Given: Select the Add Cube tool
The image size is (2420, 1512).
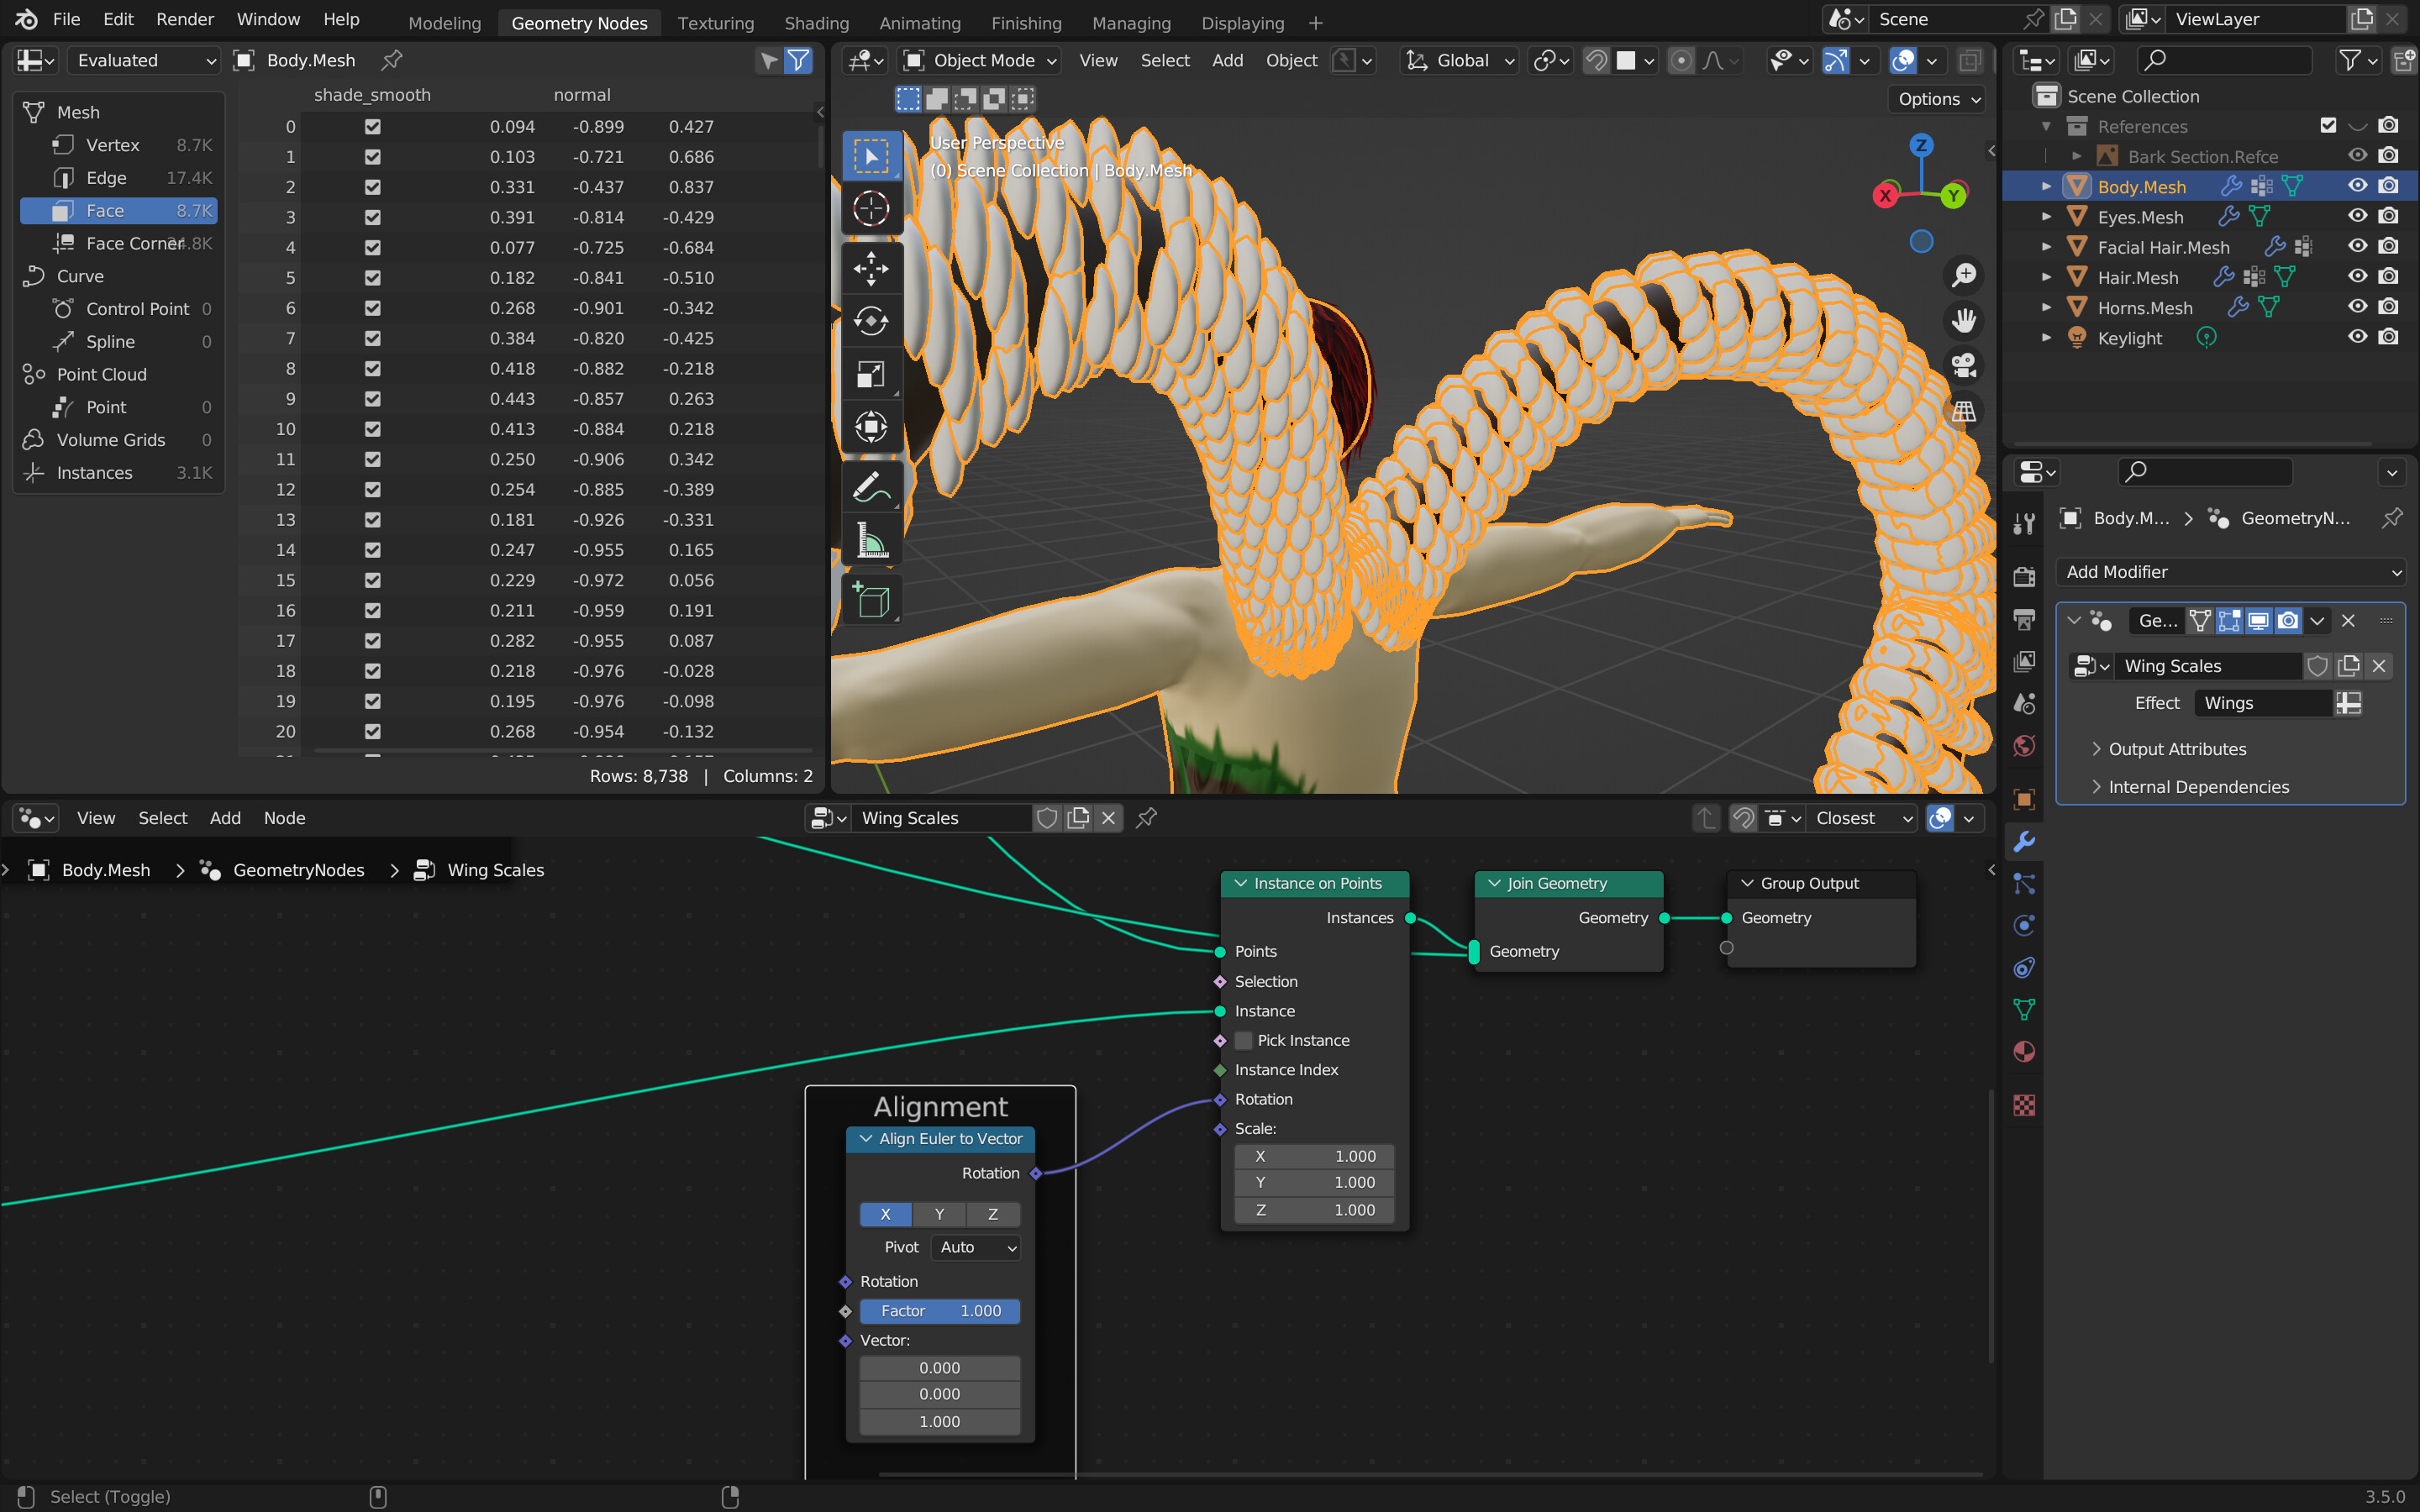Looking at the screenshot, I should [x=870, y=599].
